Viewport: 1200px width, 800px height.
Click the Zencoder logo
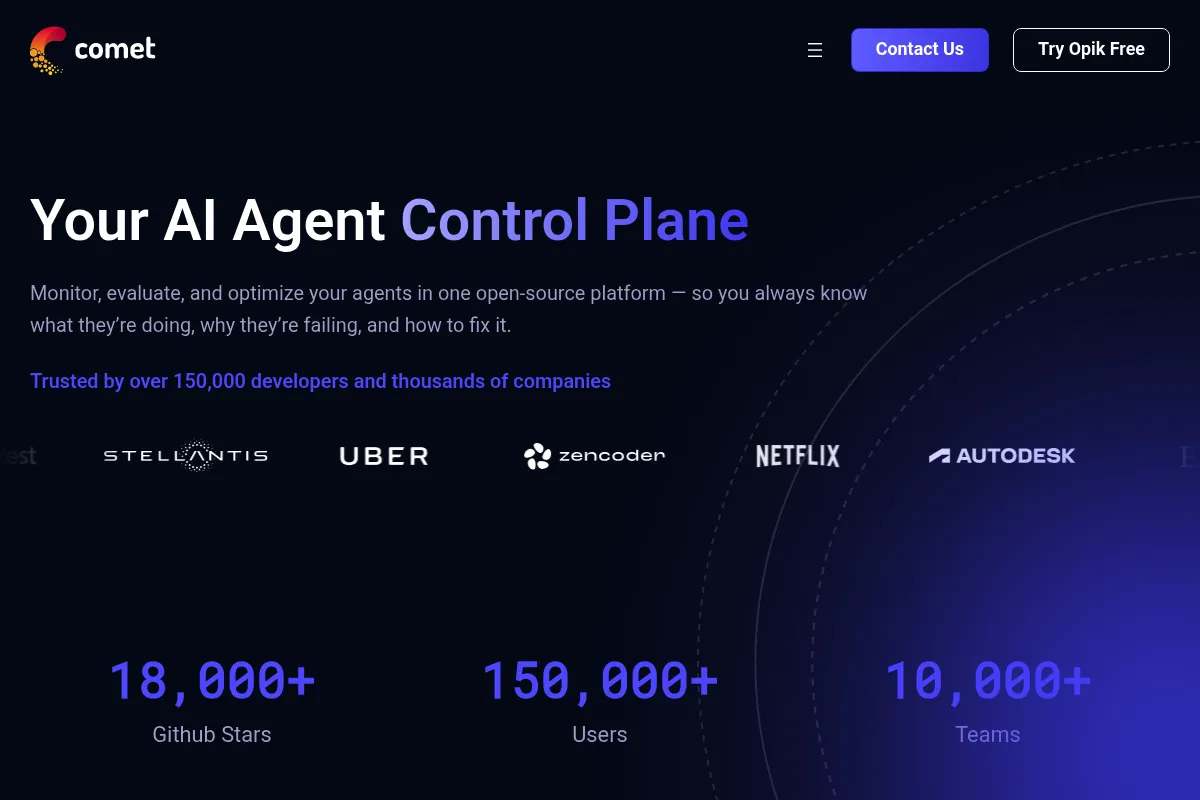coord(594,456)
